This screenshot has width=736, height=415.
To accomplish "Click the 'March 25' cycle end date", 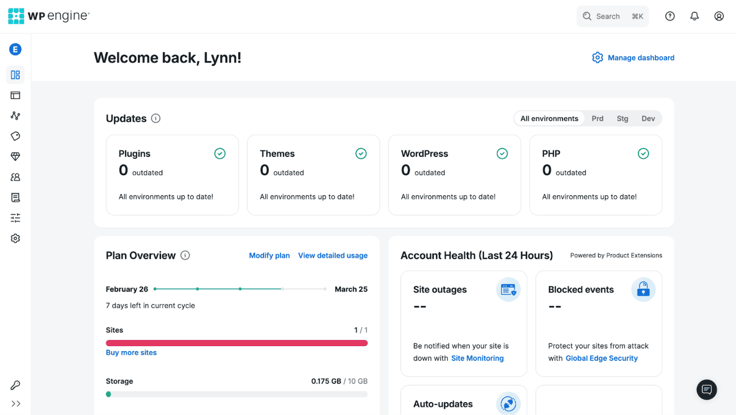I will coord(351,289).
